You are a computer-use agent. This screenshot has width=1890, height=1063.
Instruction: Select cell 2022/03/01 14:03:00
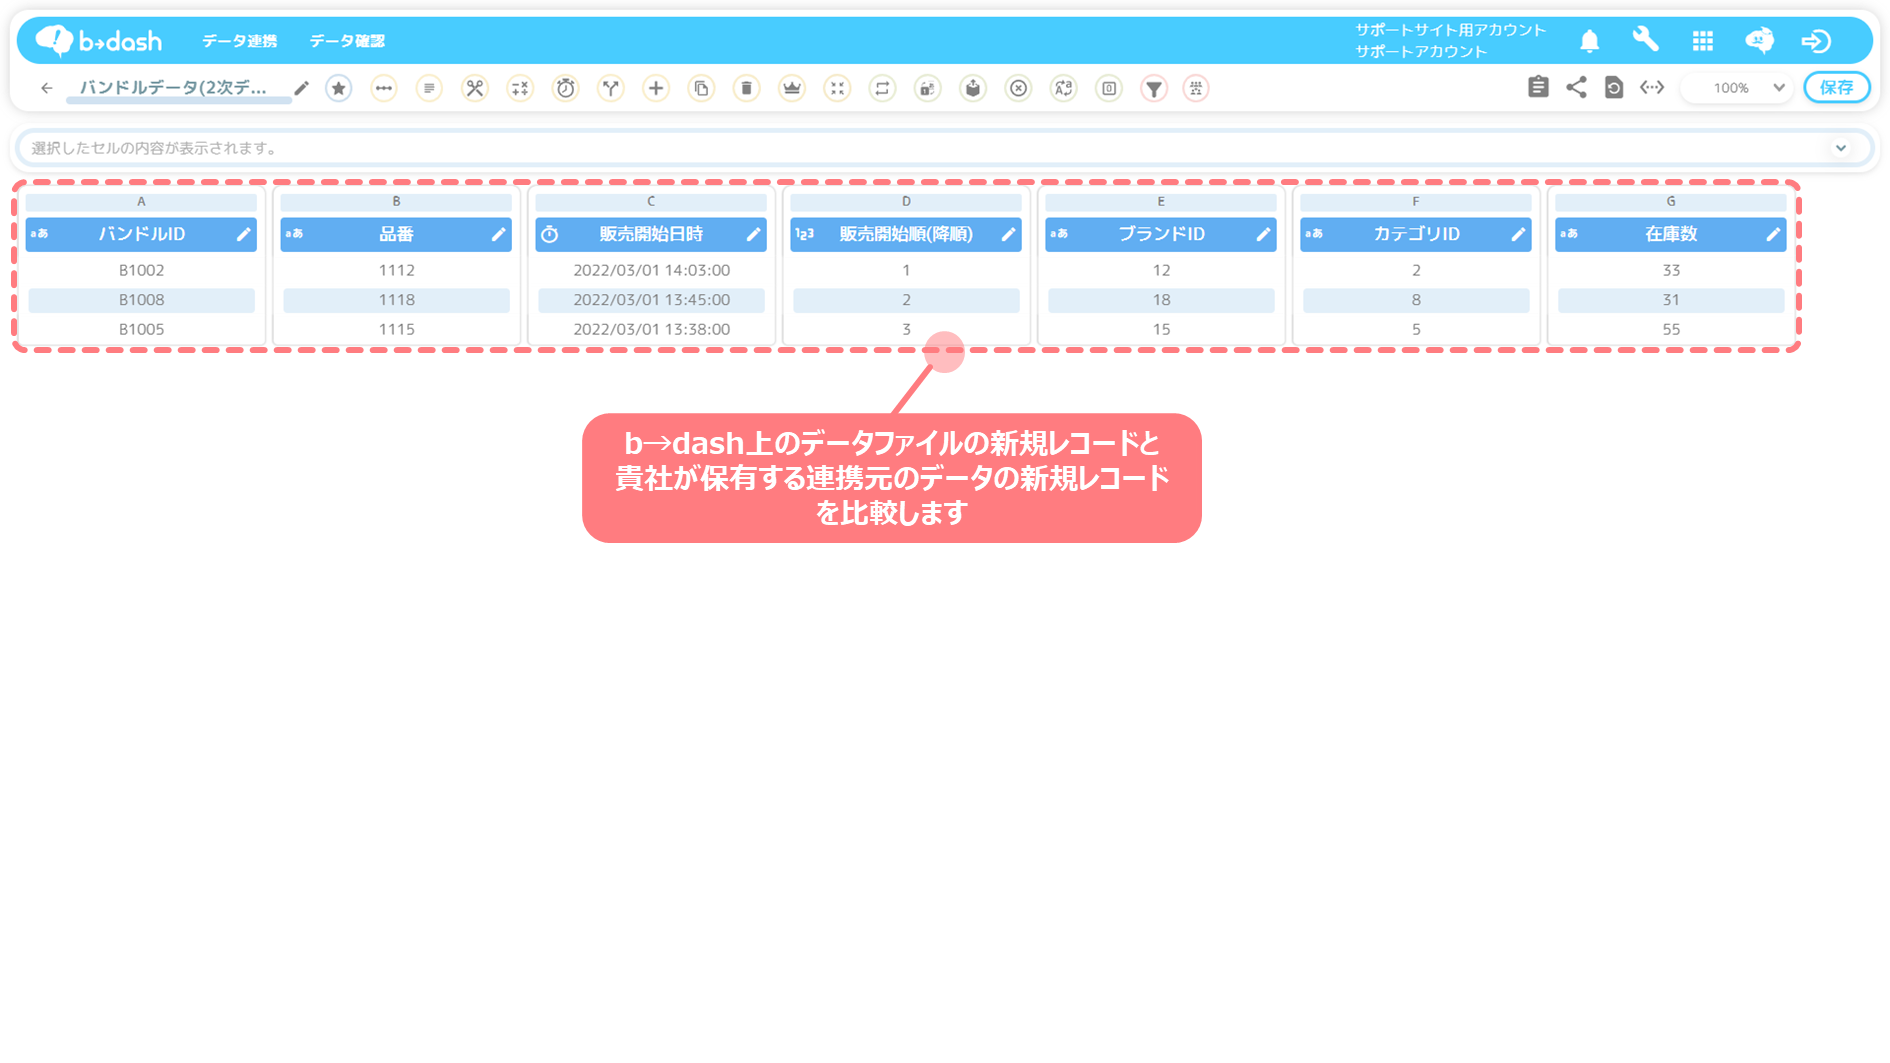point(651,270)
